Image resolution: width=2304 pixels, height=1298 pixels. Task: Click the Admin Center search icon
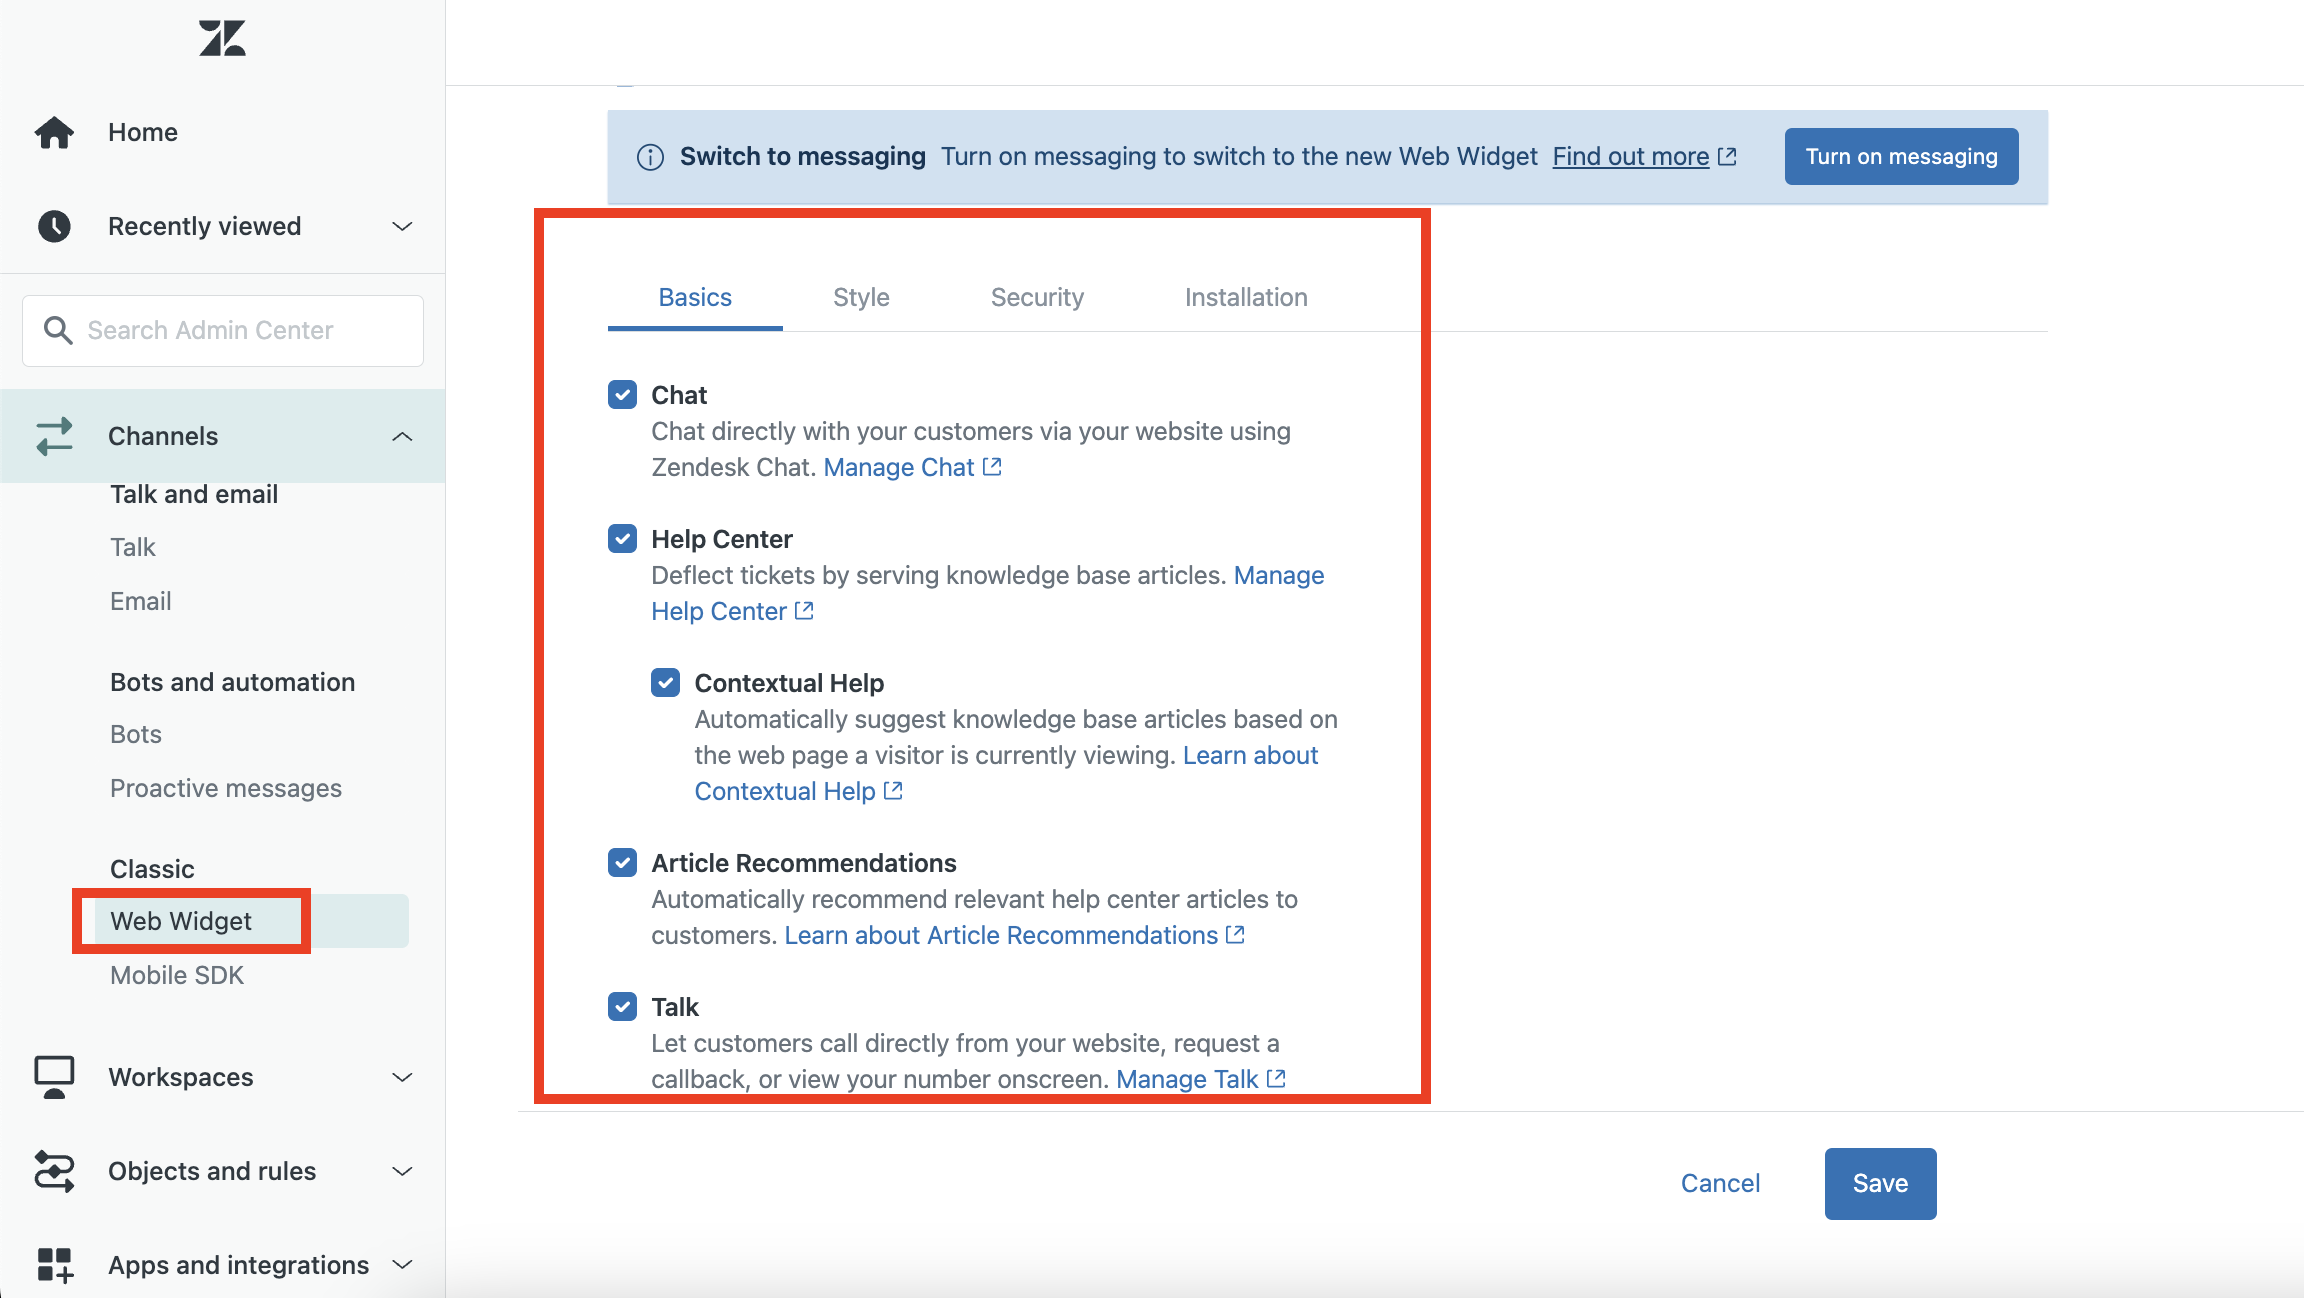coord(60,329)
